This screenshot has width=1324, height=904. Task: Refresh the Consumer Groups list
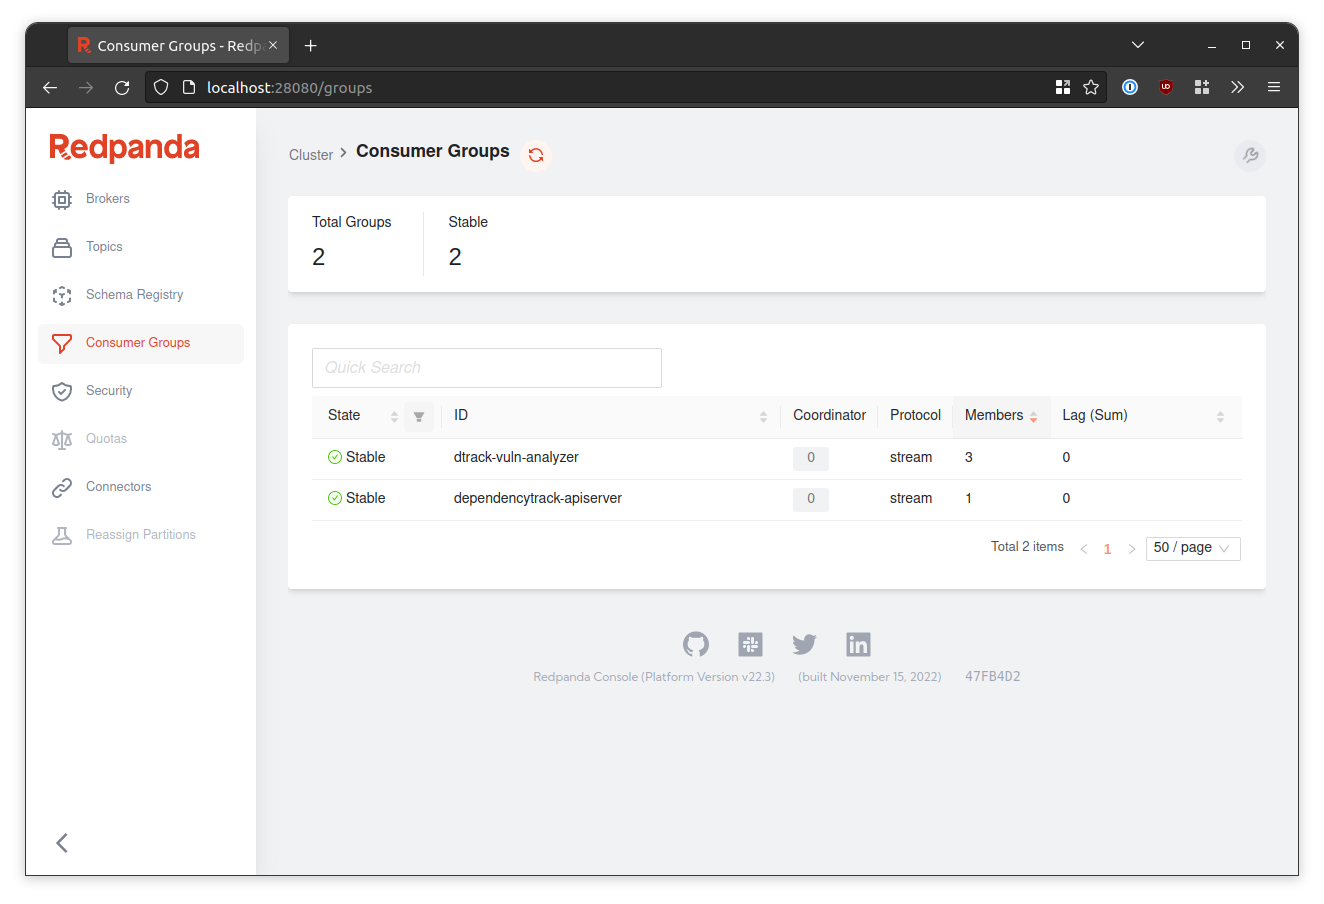(536, 155)
